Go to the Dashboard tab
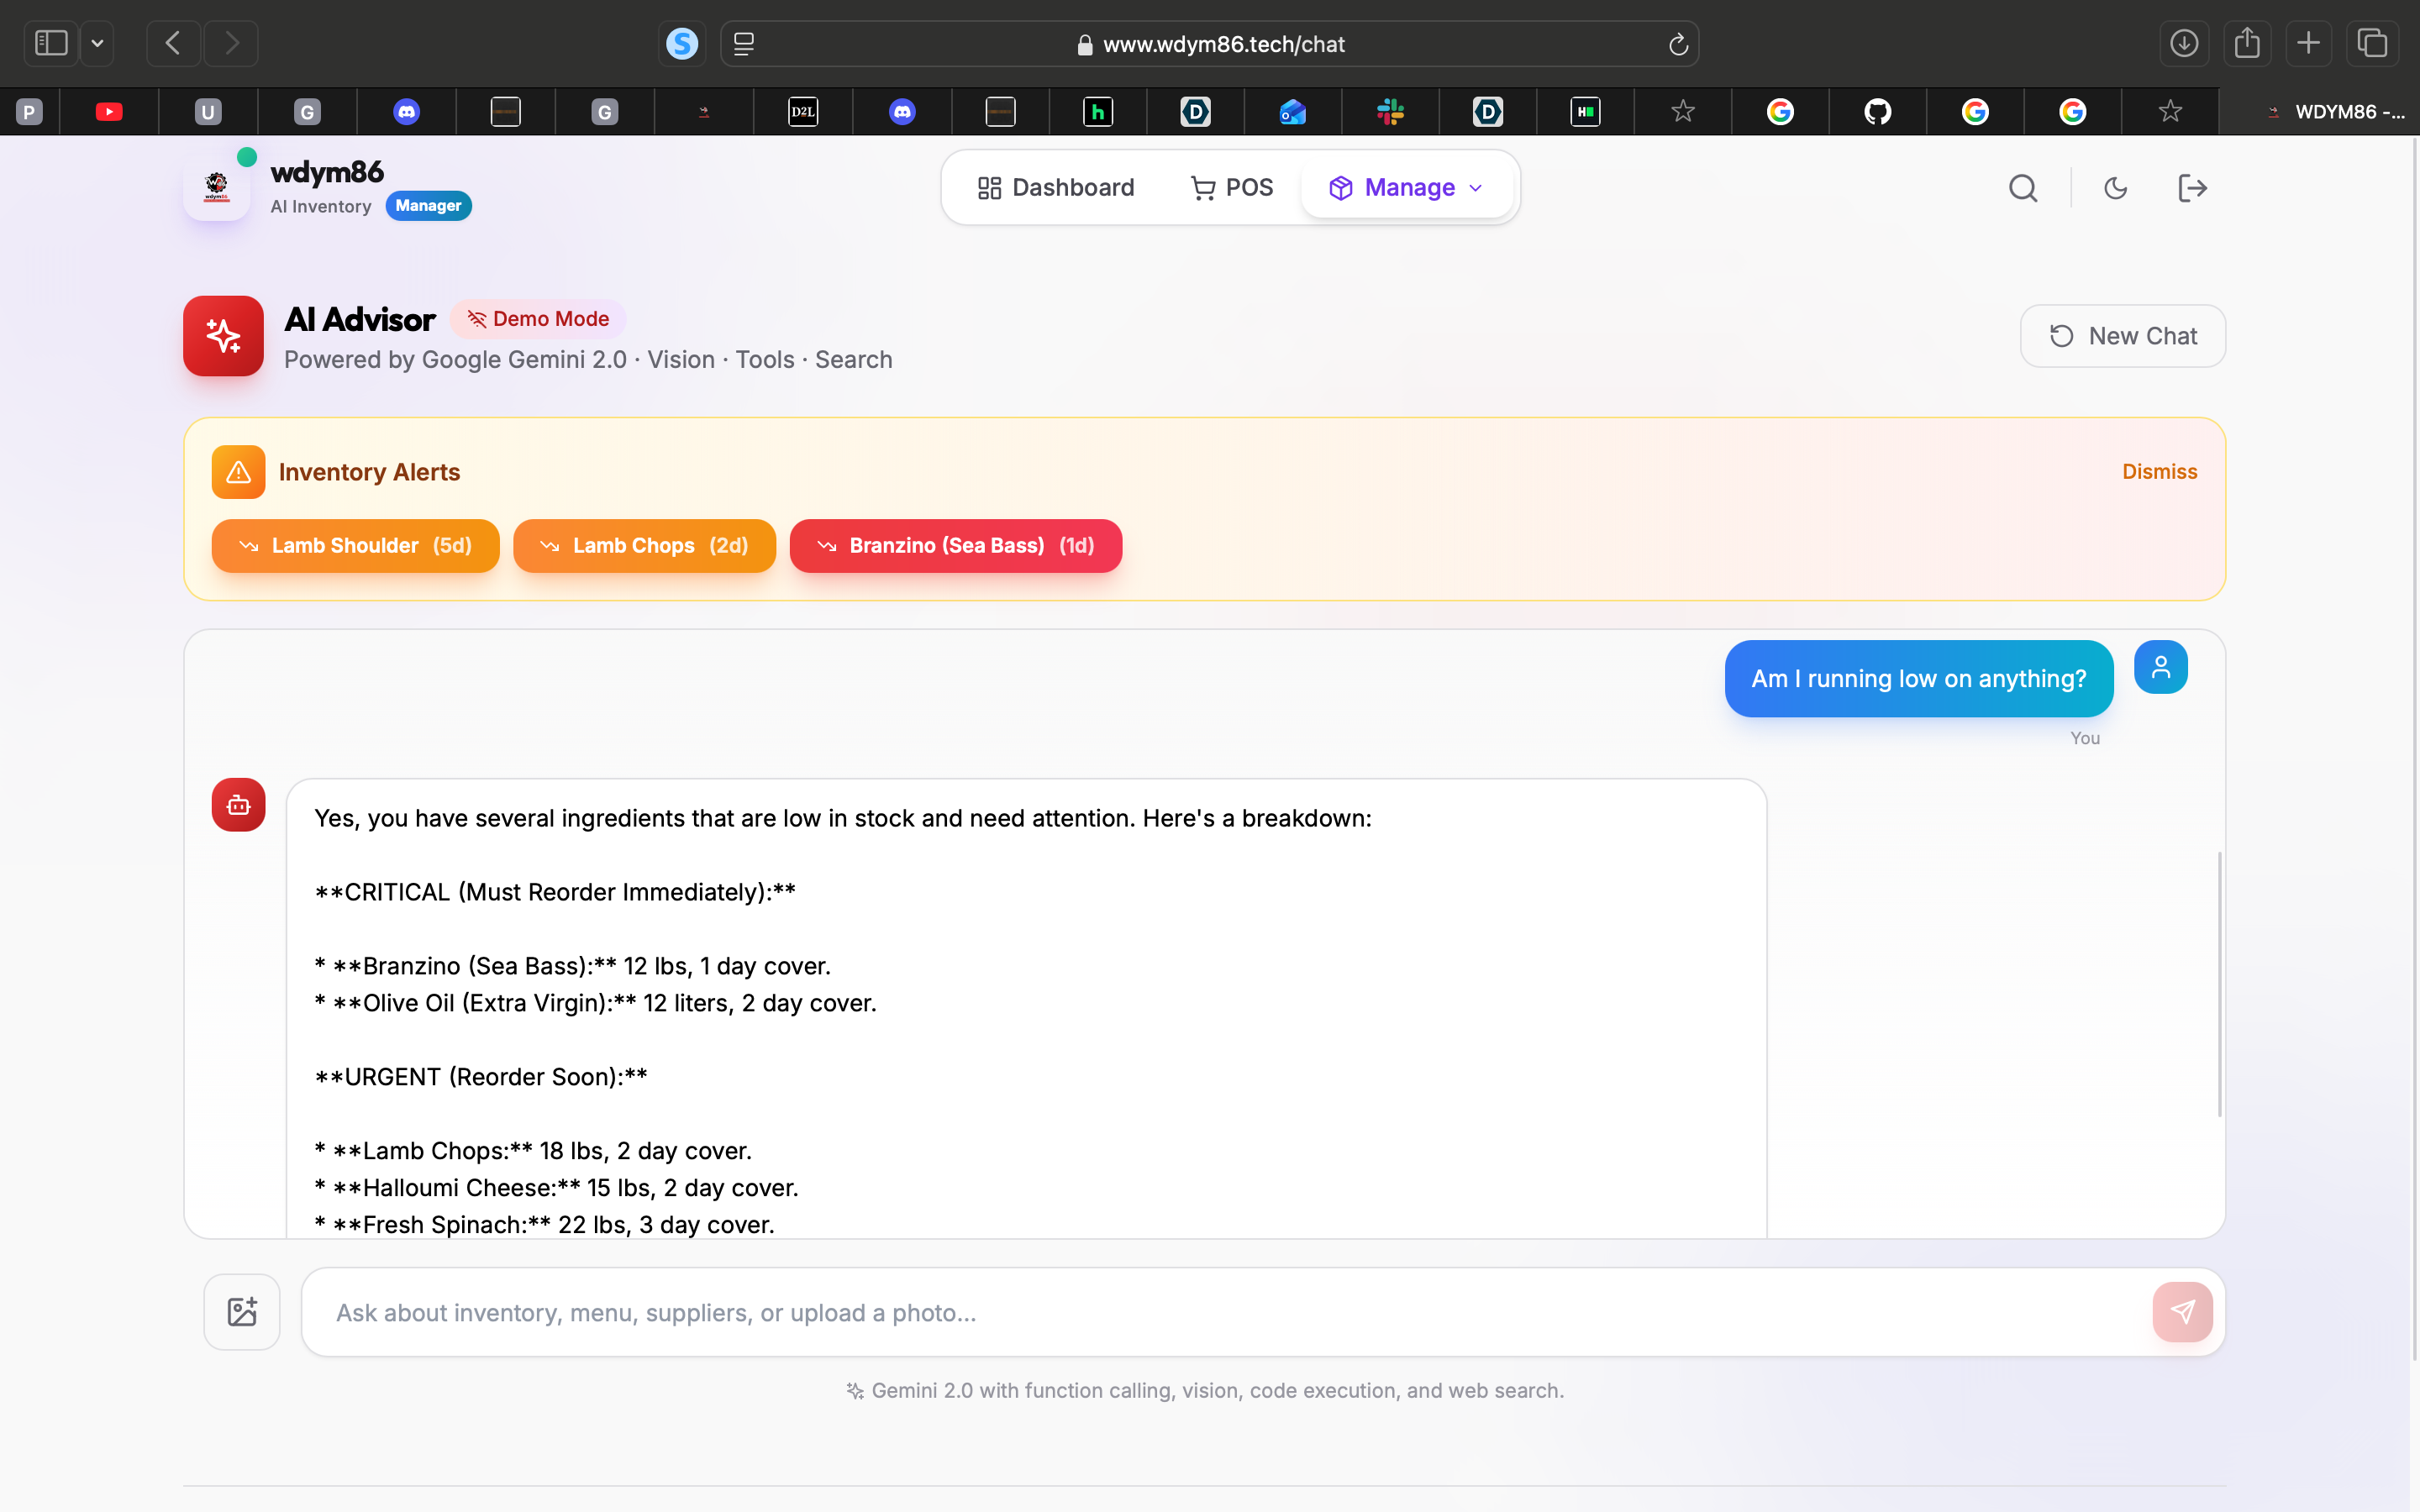Image resolution: width=2420 pixels, height=1512 pixels. point(1056,188)
